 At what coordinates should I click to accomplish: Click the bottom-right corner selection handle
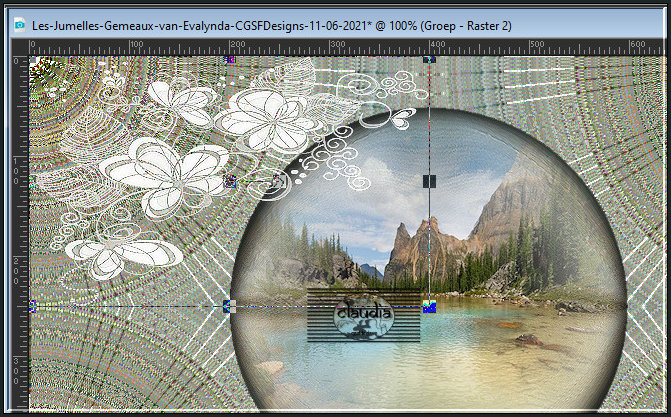pos(429,306)
